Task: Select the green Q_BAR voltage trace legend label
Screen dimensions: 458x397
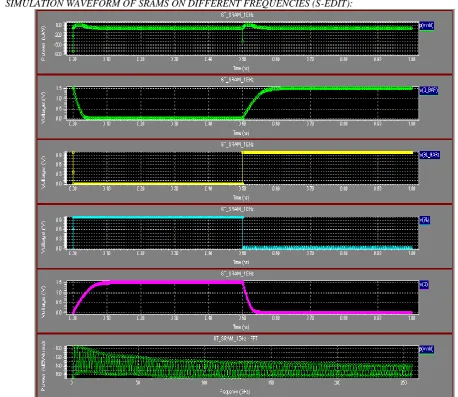Action: point(428,90)
